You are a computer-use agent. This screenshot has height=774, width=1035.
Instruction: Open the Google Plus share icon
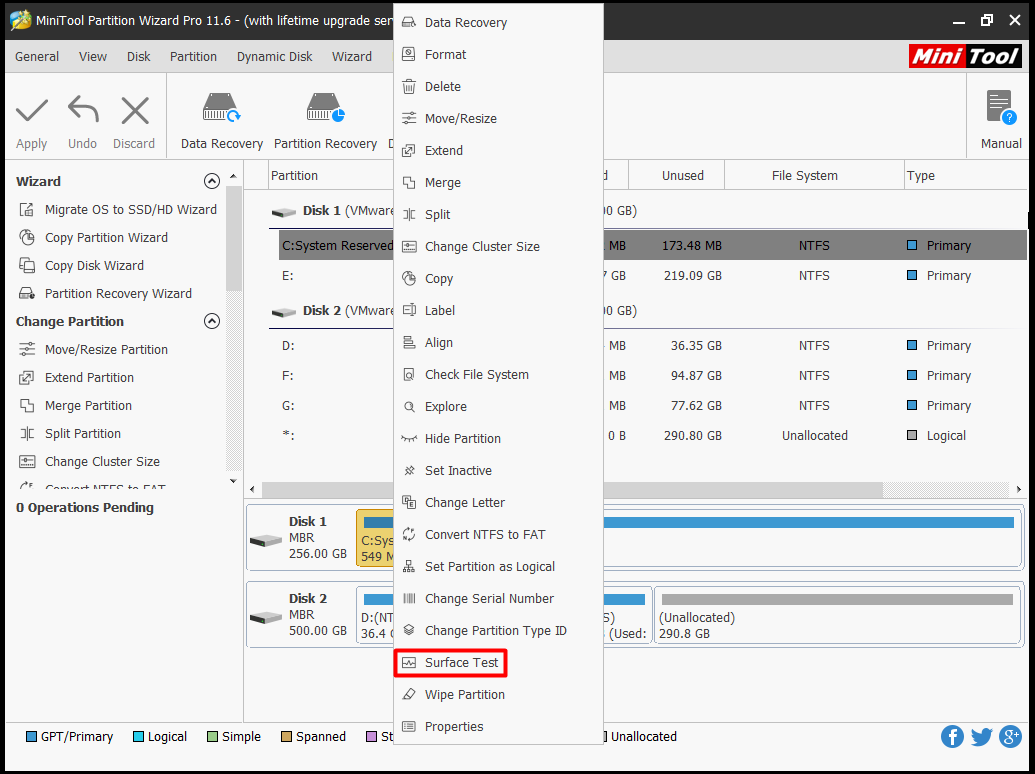pos(1011,736)
